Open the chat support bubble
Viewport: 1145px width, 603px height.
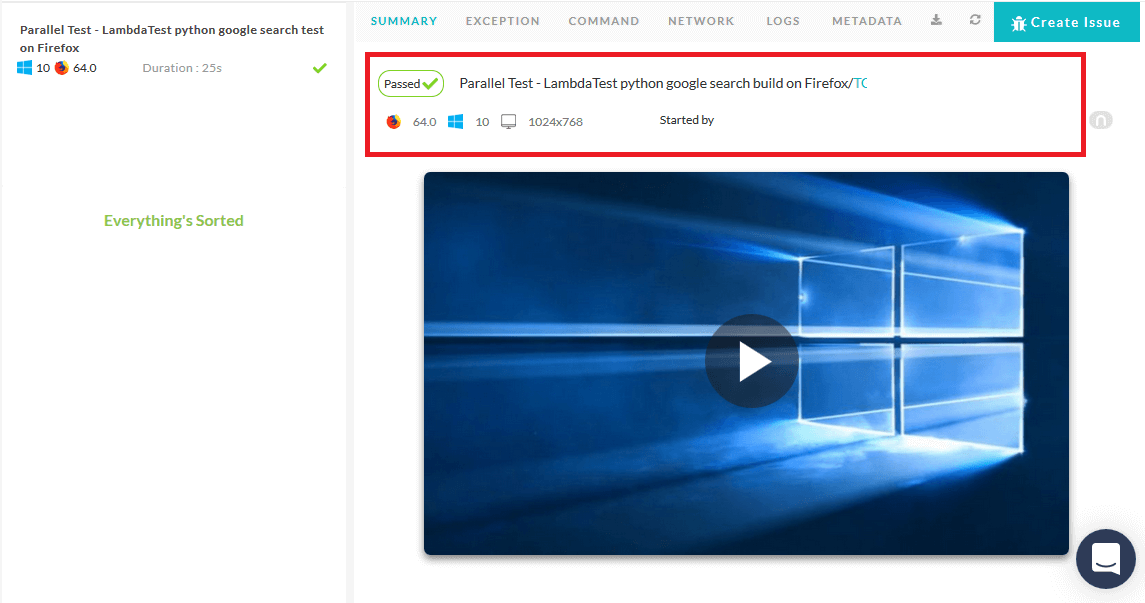point(1105,559)
